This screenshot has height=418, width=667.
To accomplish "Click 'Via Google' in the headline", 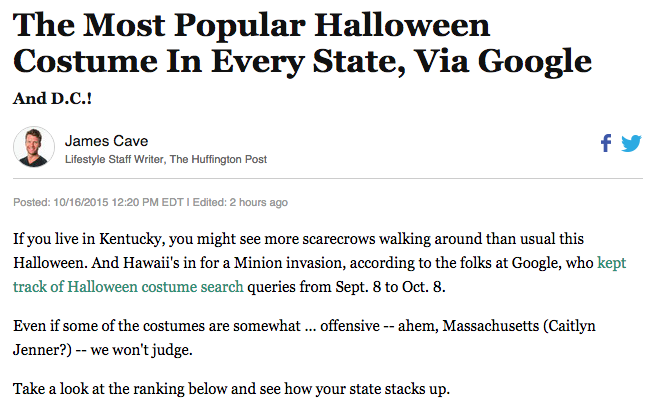I will (503, 62).
